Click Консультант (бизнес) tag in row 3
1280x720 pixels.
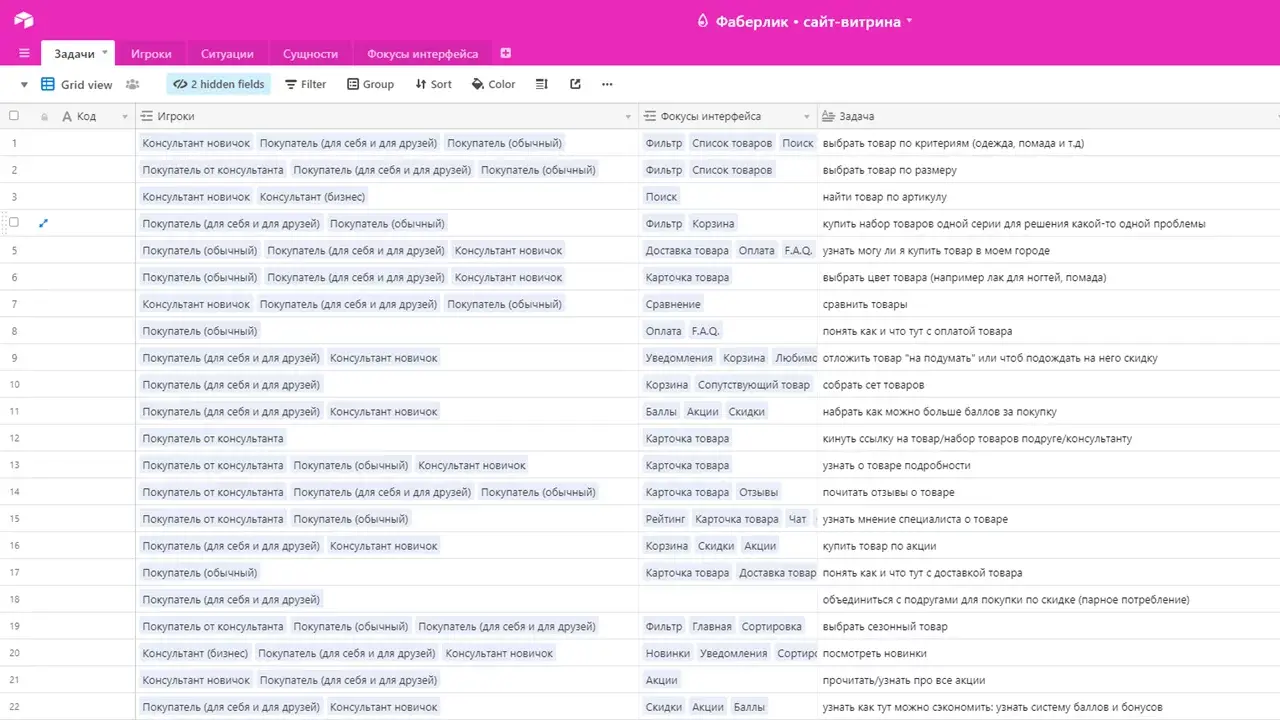coord(312,197)
